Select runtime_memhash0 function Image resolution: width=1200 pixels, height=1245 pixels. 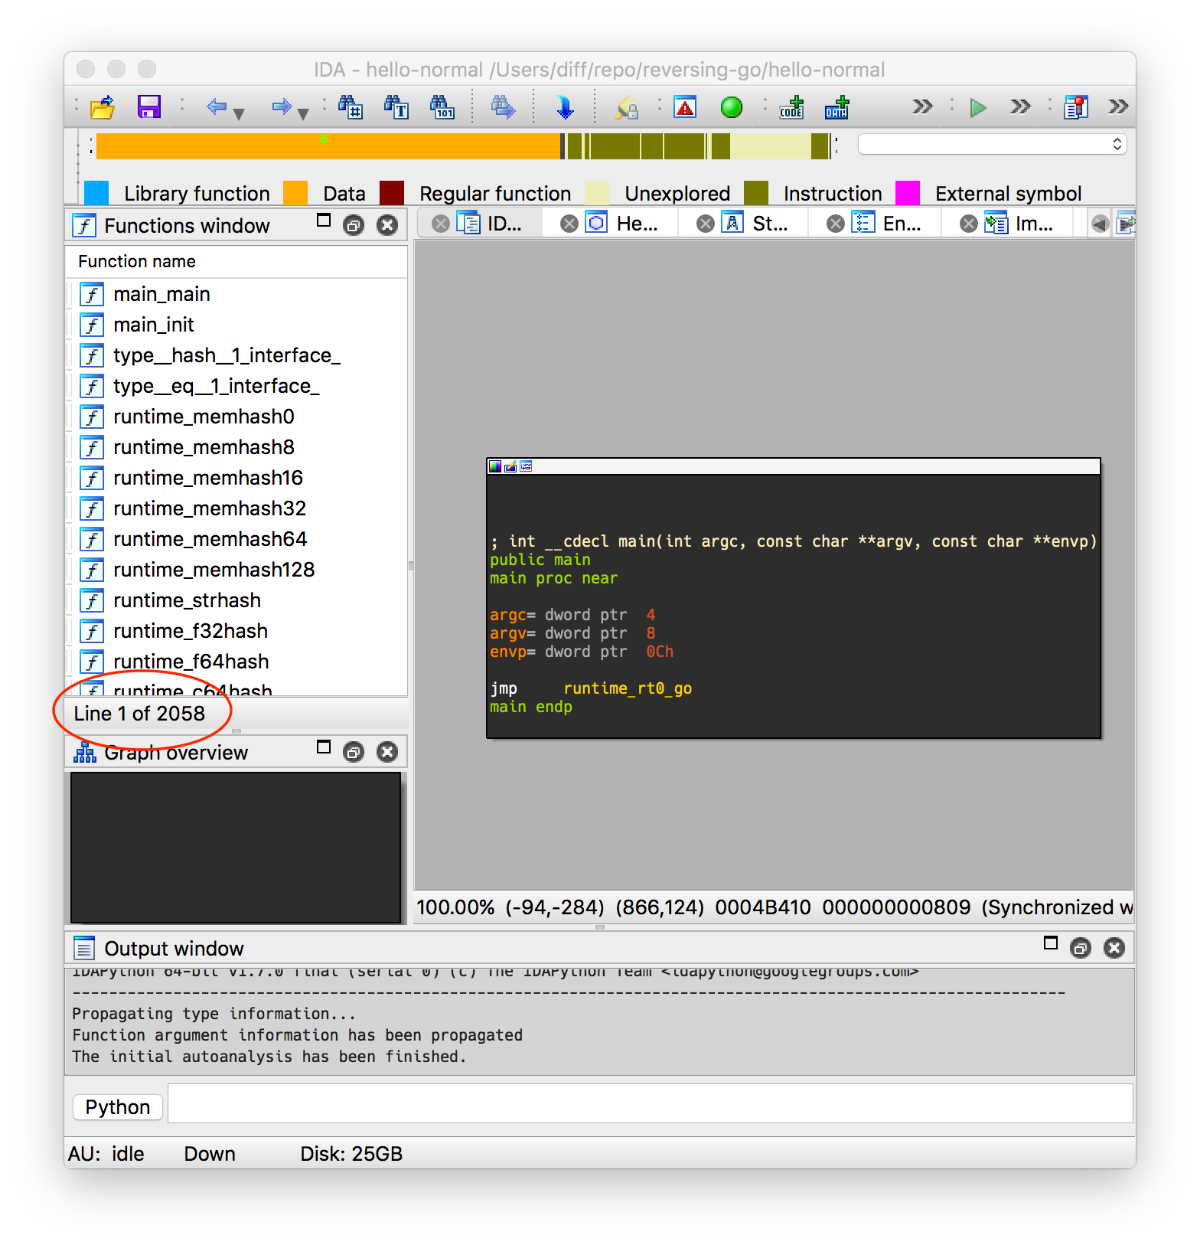[204, 417]
